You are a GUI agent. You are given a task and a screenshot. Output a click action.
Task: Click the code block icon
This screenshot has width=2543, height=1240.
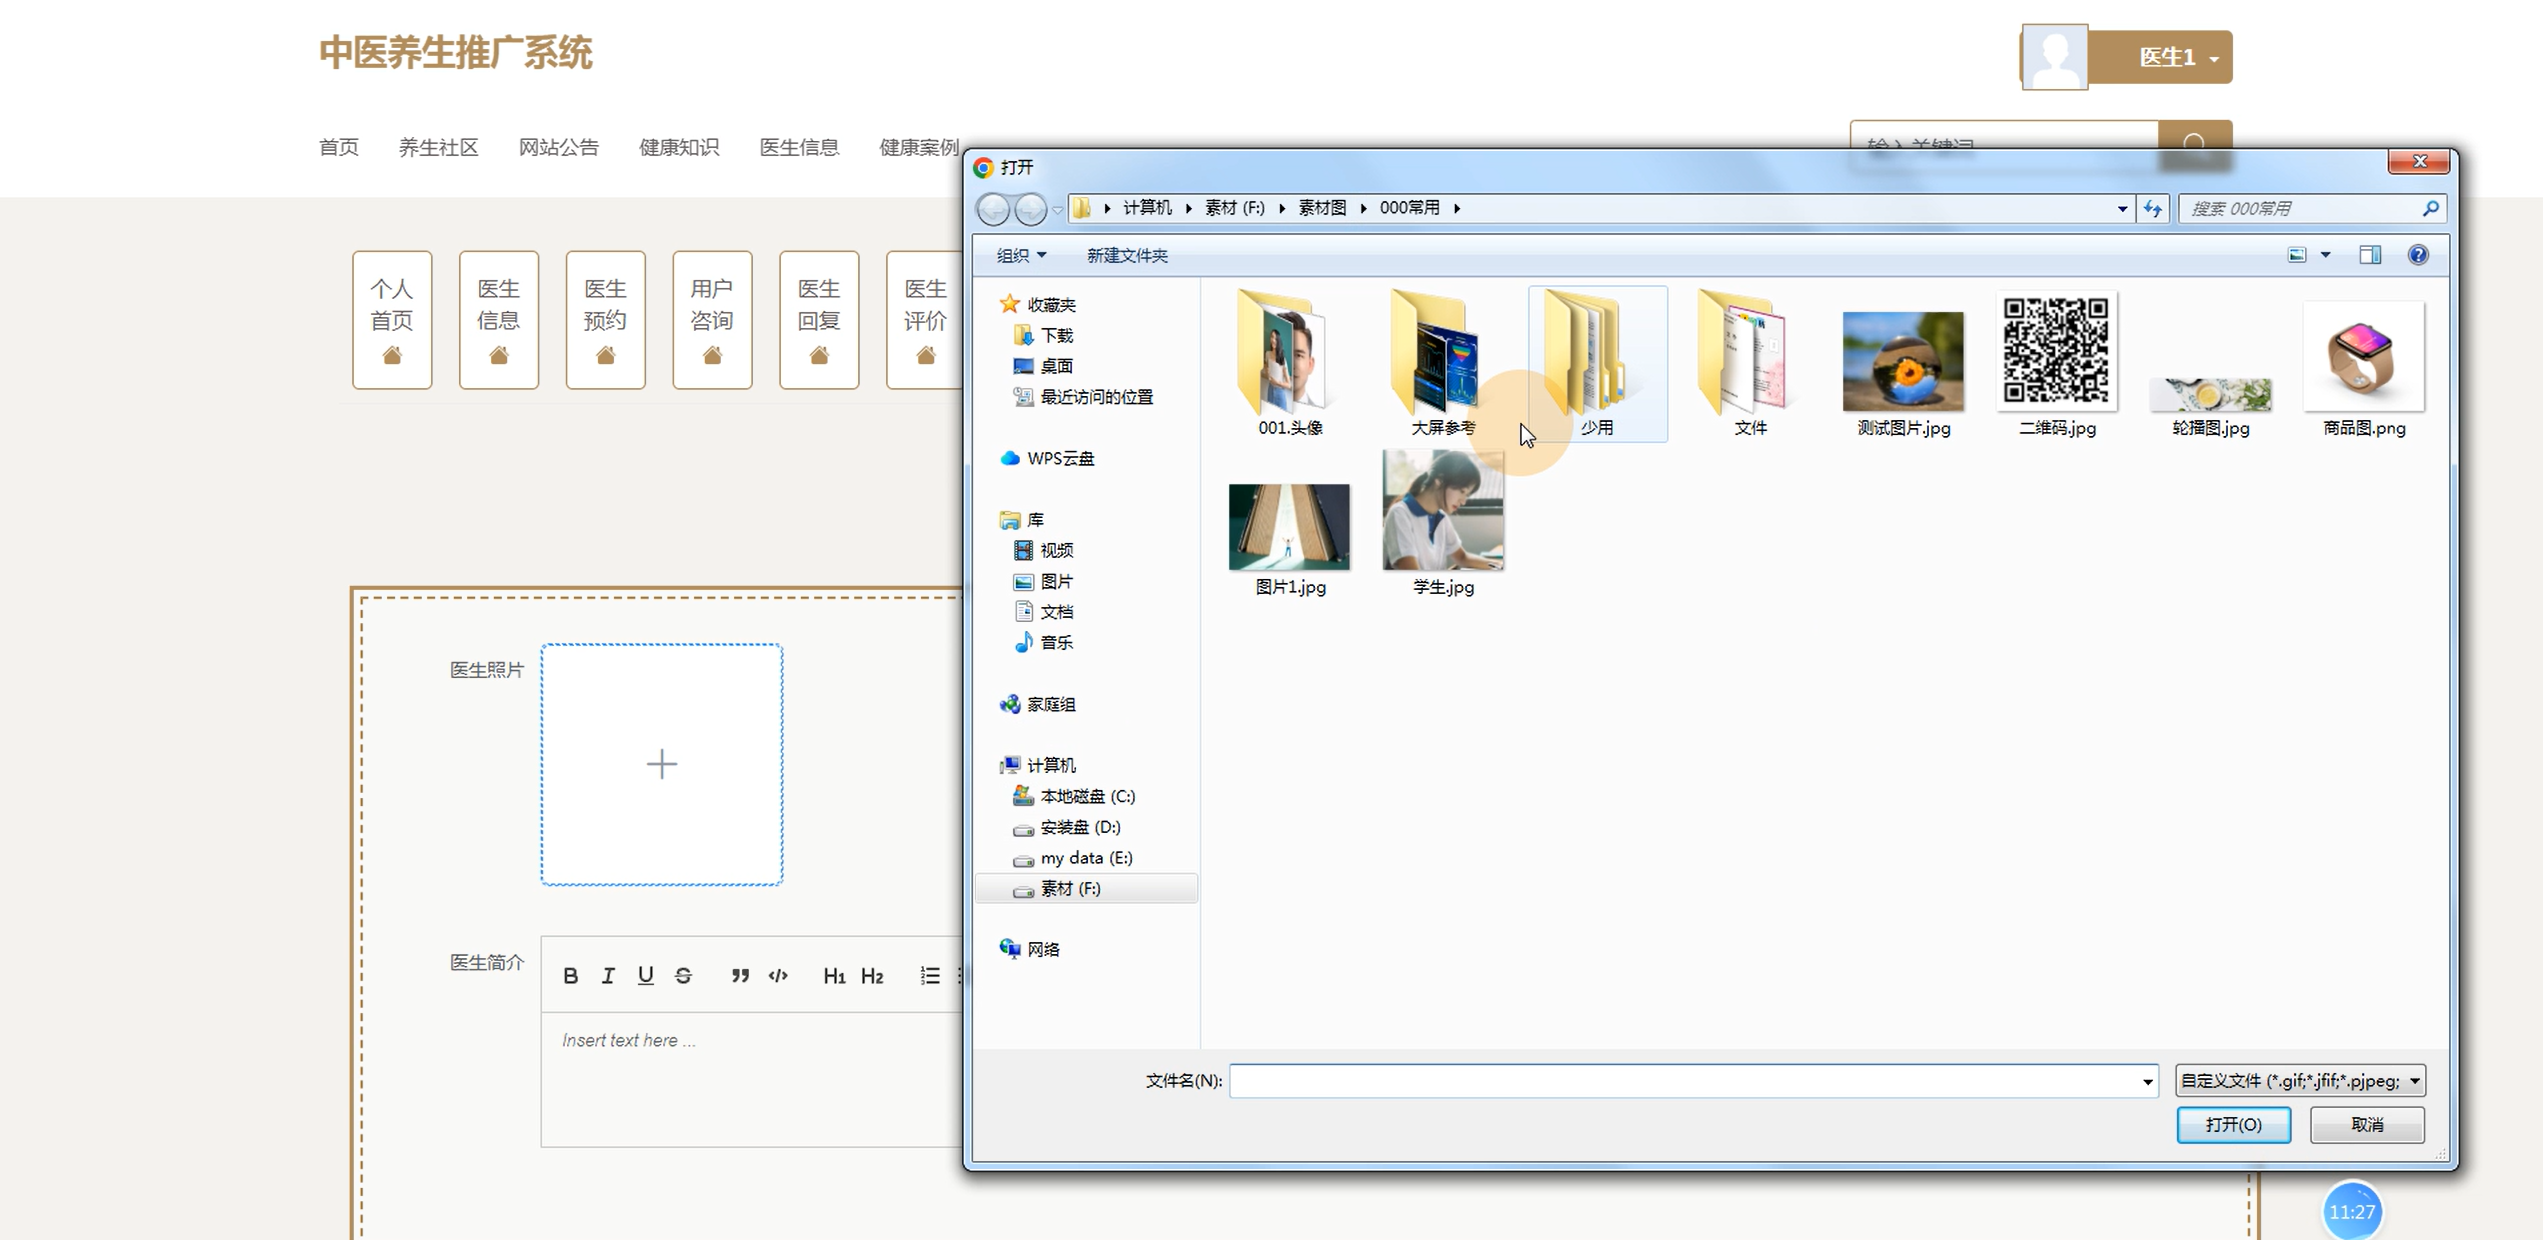coord(778,975)
